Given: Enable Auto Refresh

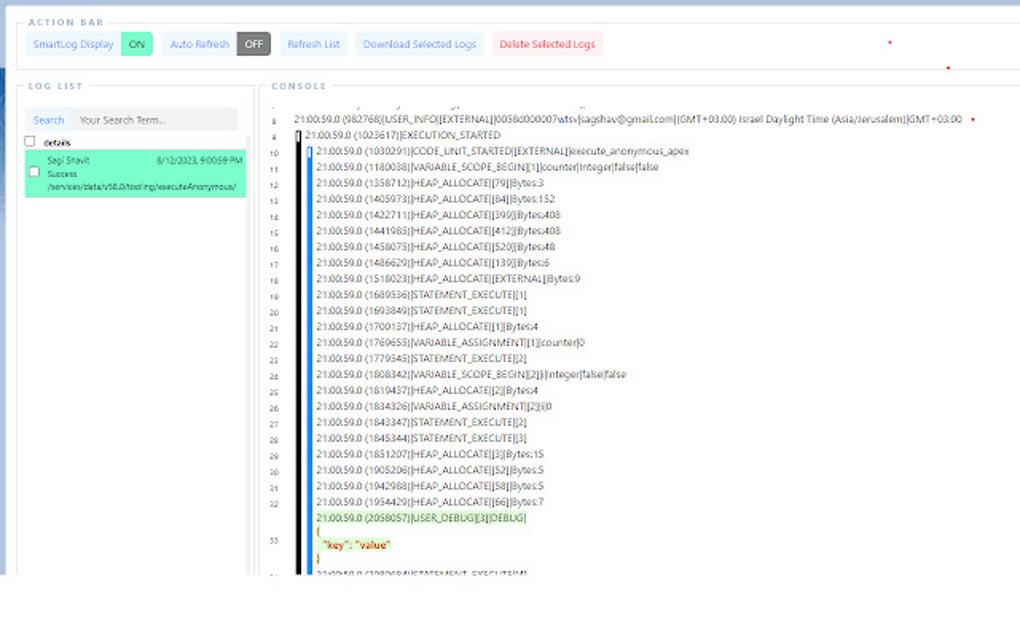Looking at the screenshot, I should pos(253,44).
